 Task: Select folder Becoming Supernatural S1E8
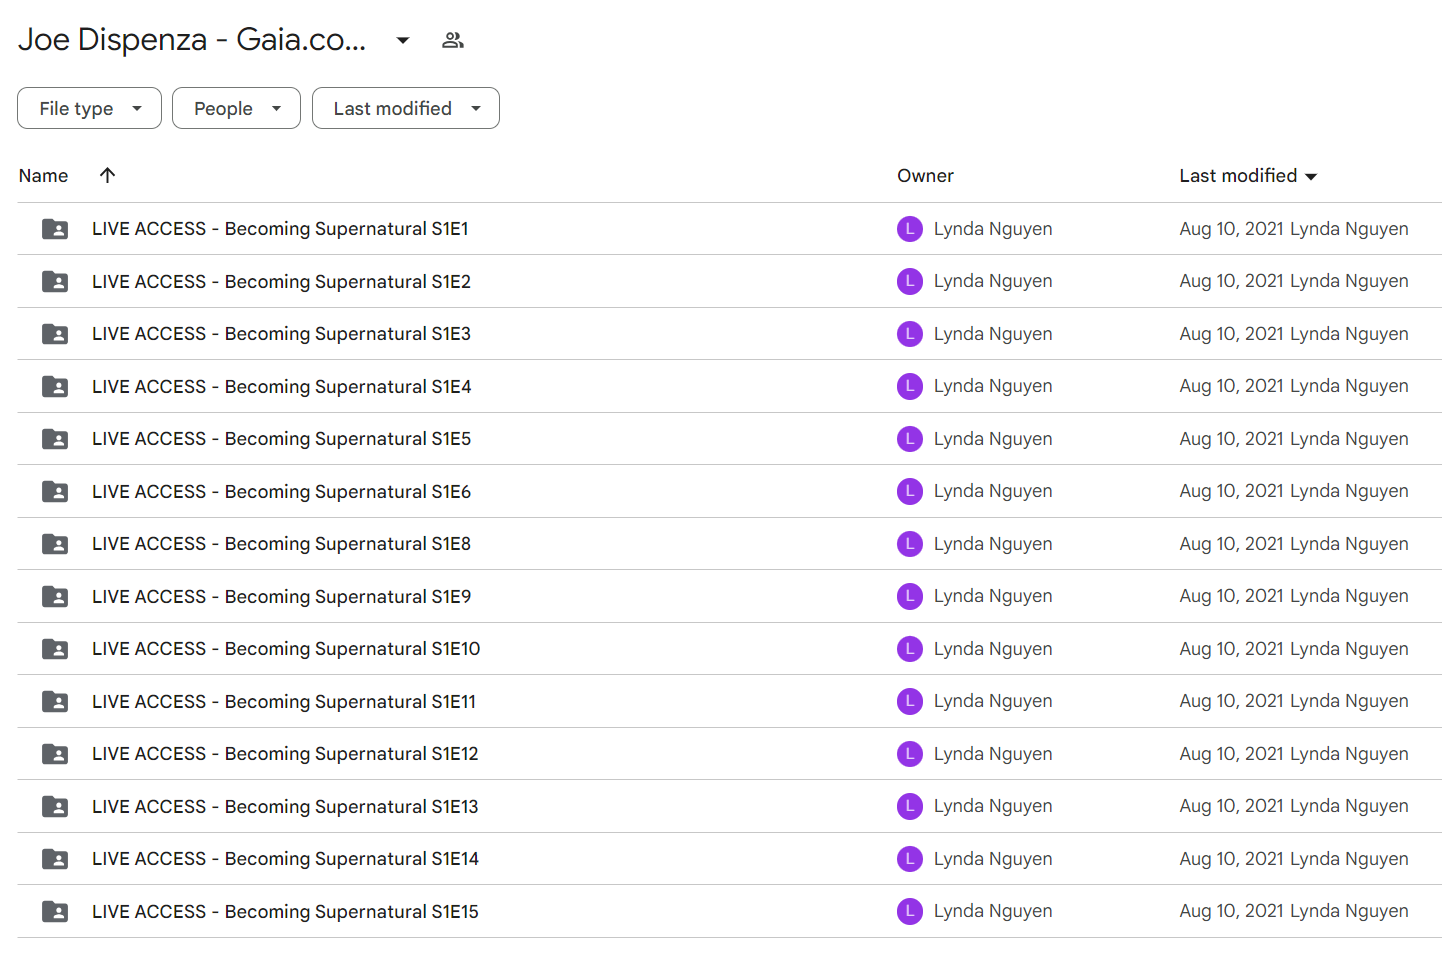point(281,544)
